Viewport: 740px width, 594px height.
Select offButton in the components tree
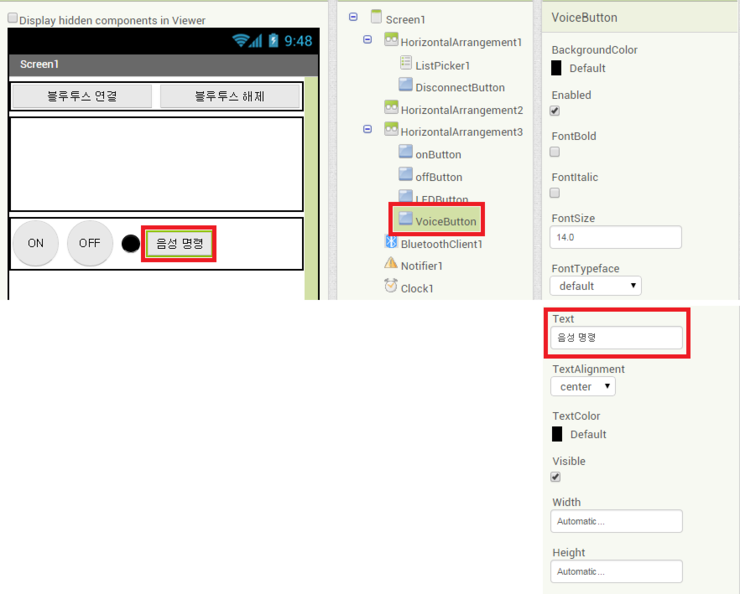[x=439, y=177]
